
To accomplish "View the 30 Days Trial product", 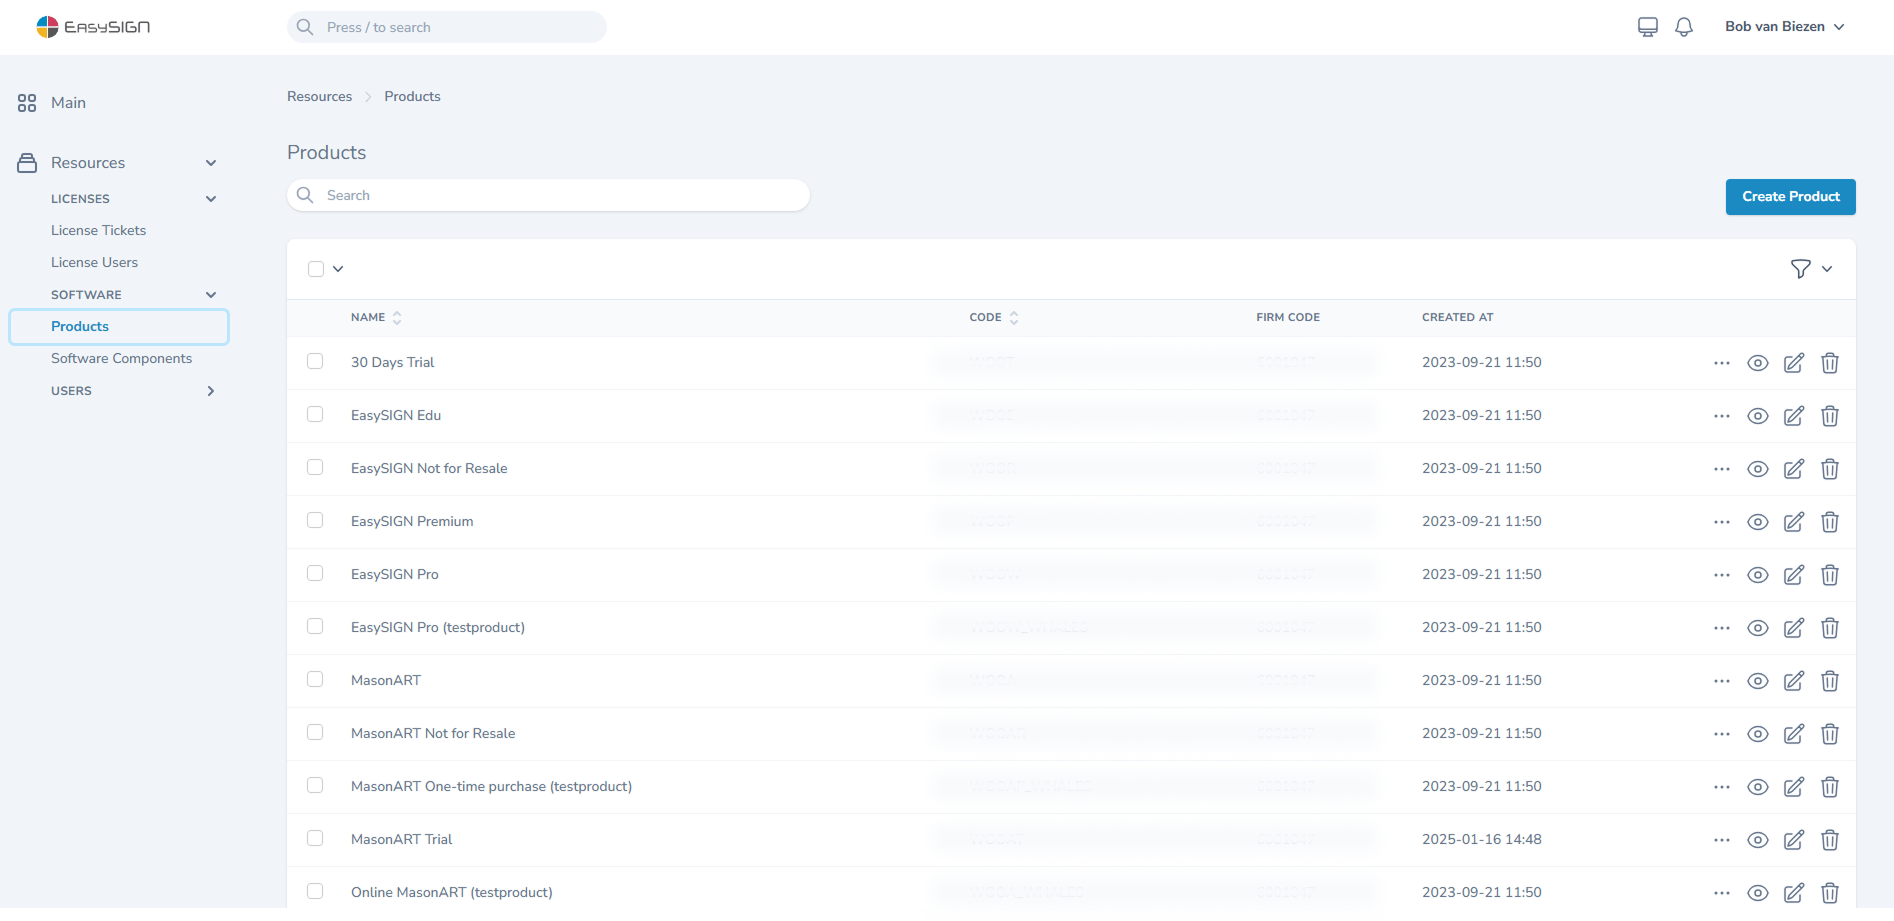I will [1758, 363].
